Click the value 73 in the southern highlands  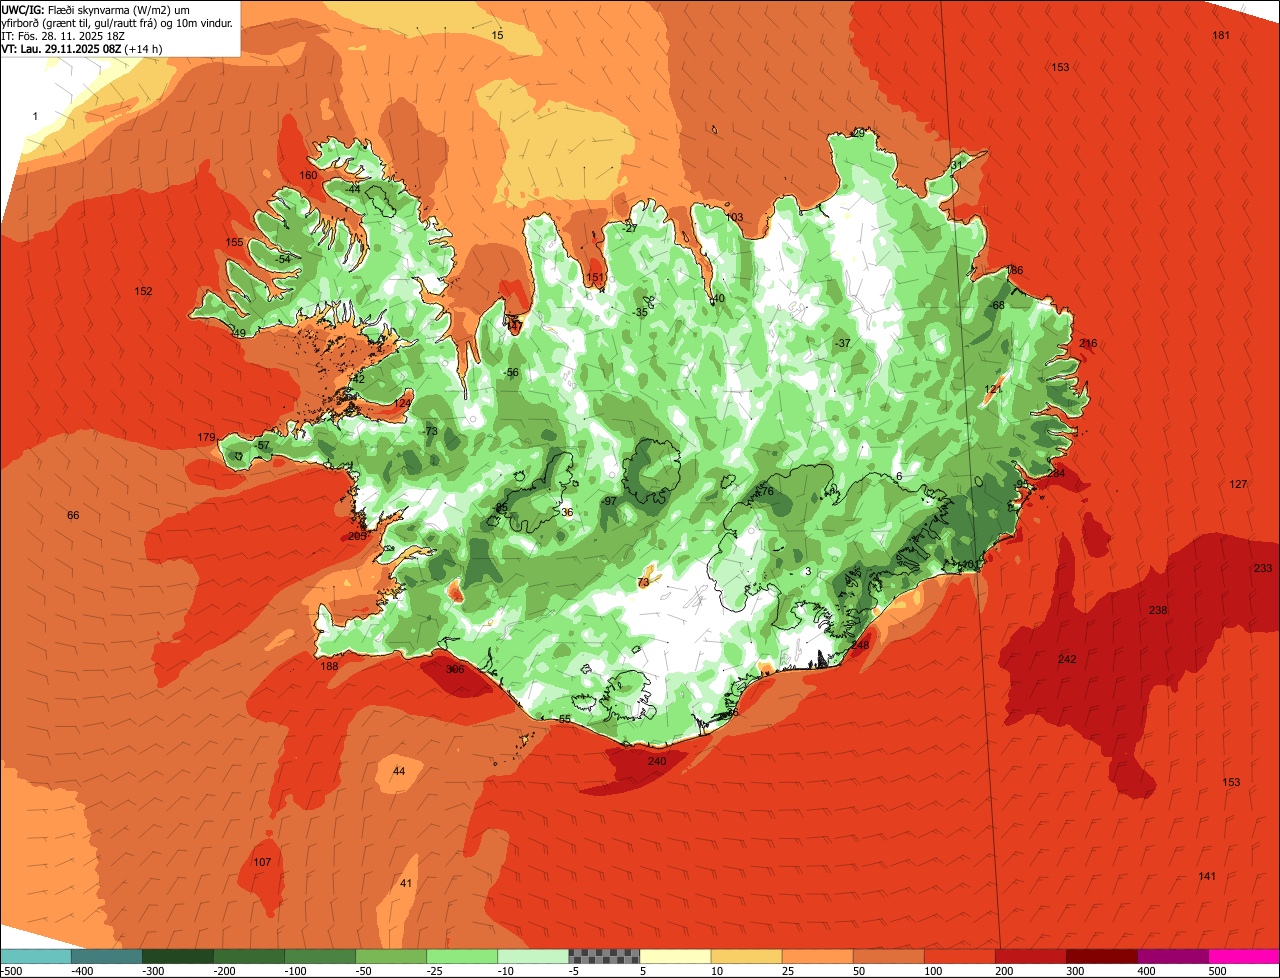(x=644, y=581)
